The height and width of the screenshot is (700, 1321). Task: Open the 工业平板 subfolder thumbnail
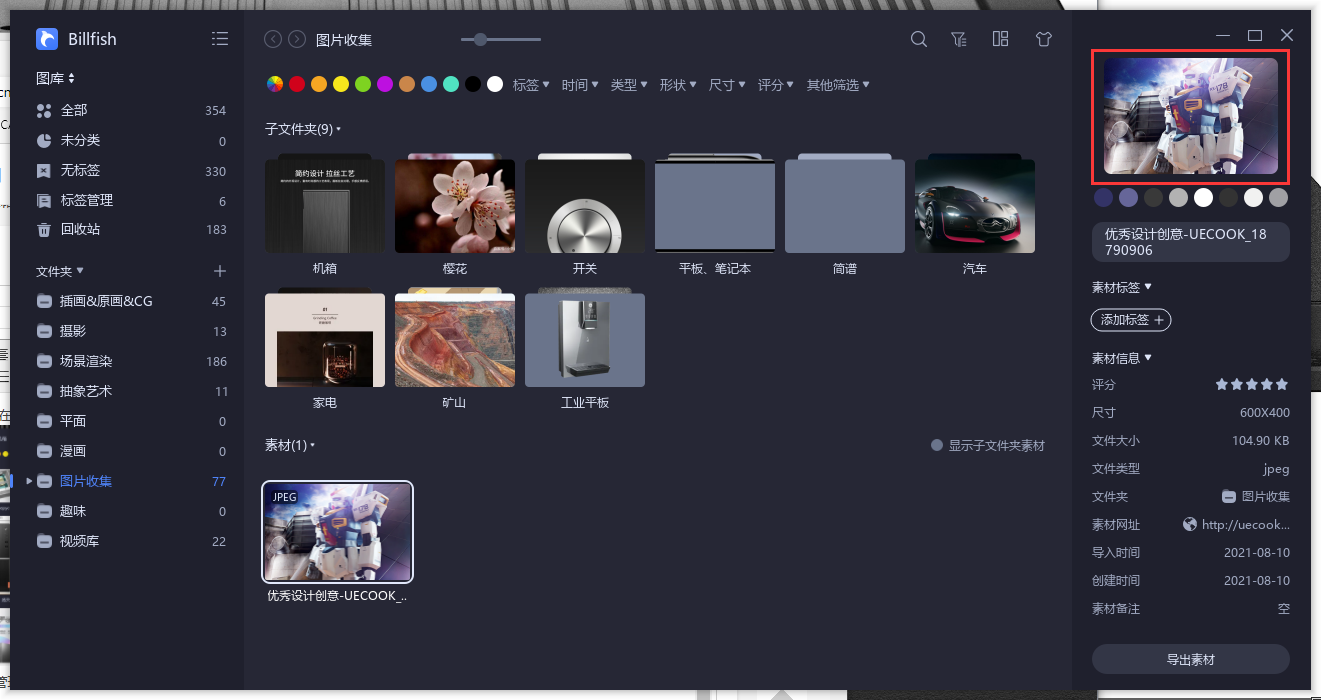click(x=585, y=339)
